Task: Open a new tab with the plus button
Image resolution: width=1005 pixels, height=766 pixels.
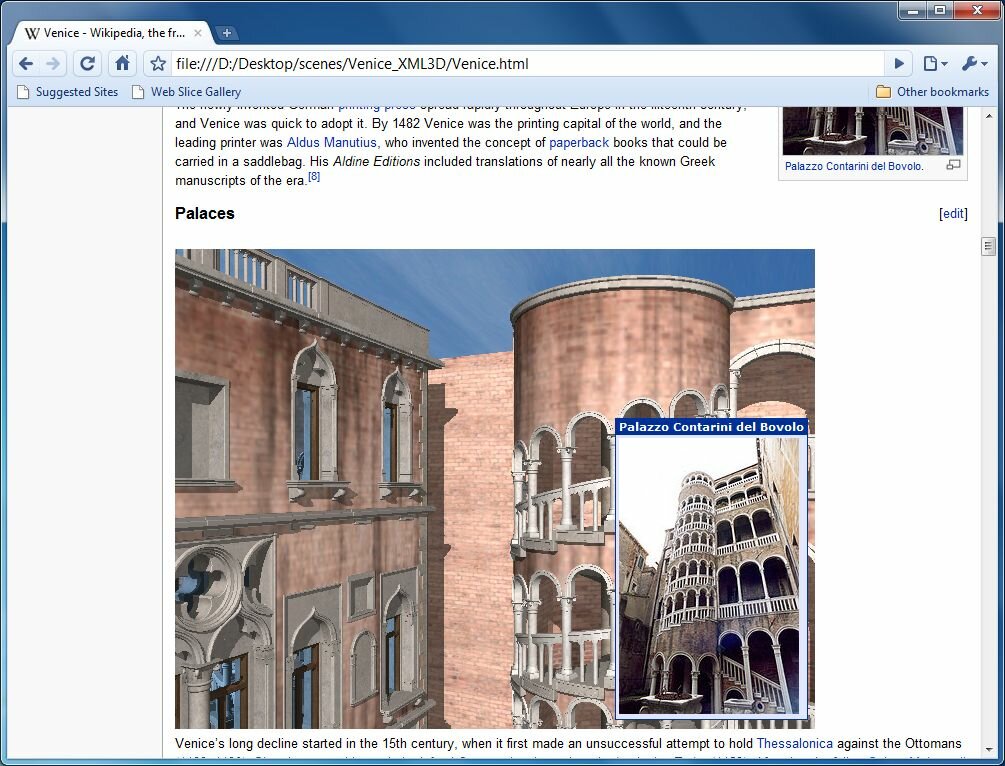Action: coord(227,33)
